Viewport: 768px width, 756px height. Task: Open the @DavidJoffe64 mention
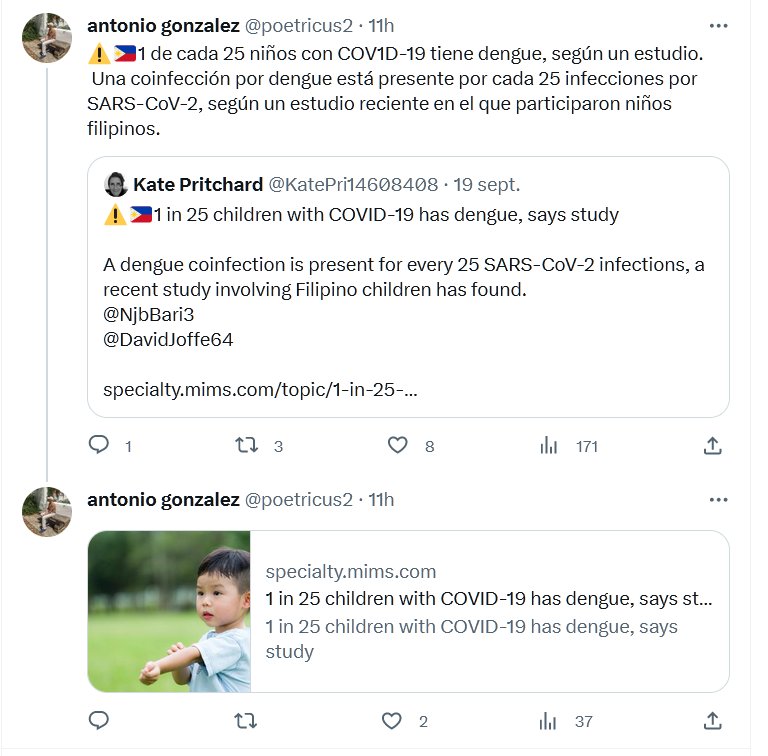168,340
